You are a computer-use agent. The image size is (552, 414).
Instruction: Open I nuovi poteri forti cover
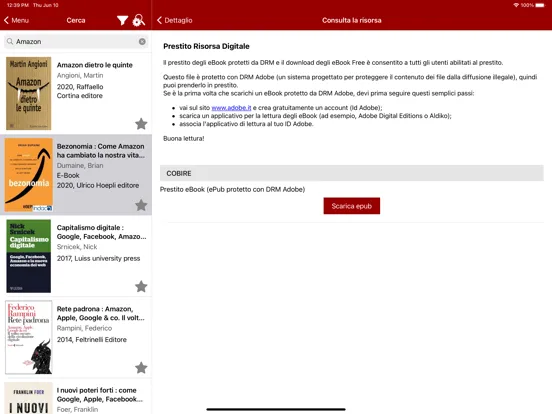29,398
